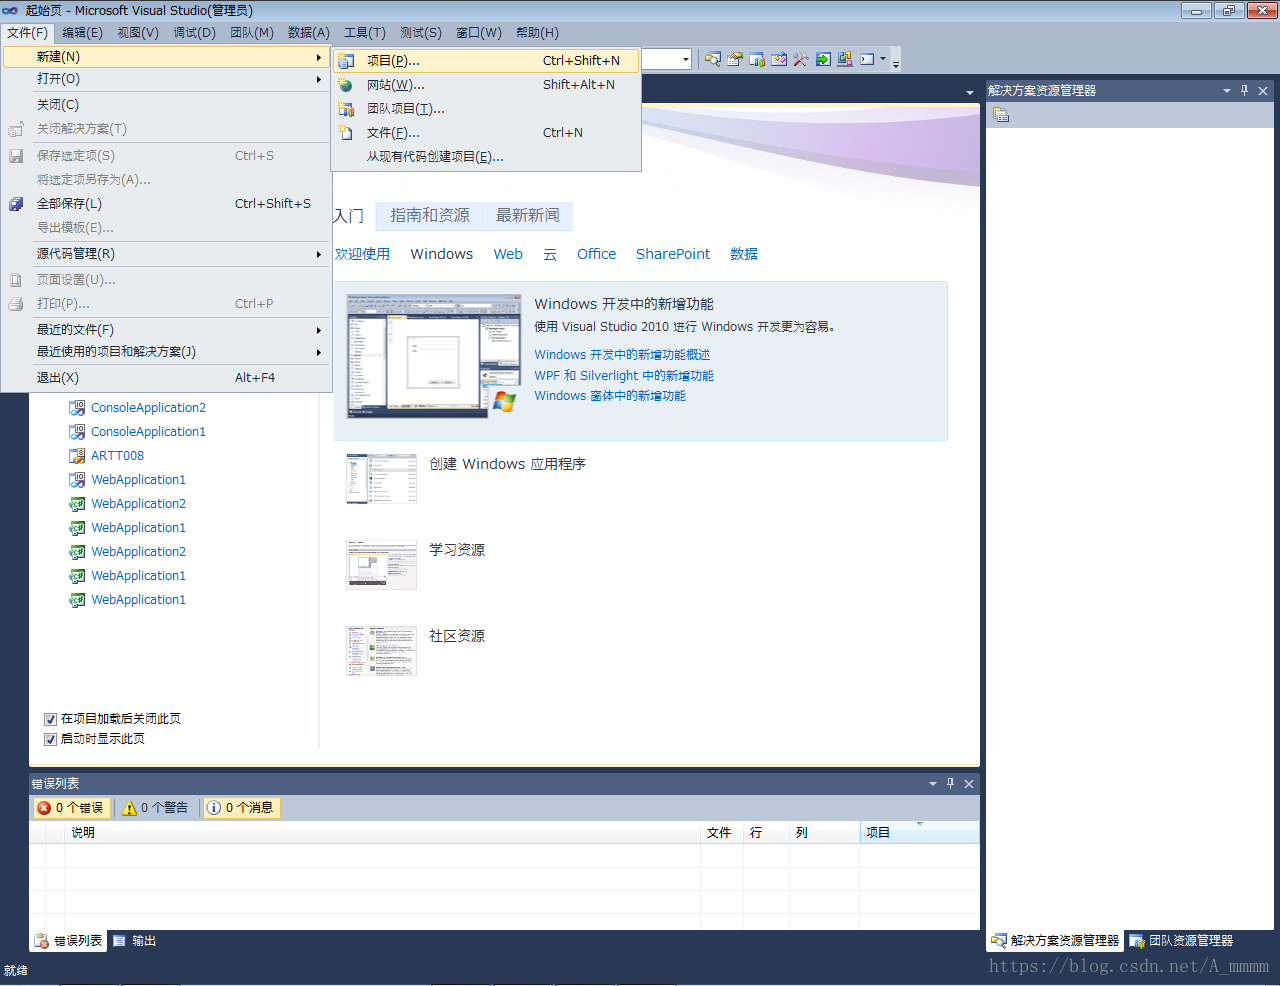The image size is (1280, 986).
Task: Select Project (项目) in New submenu
Action: click(x=486, y=61)
